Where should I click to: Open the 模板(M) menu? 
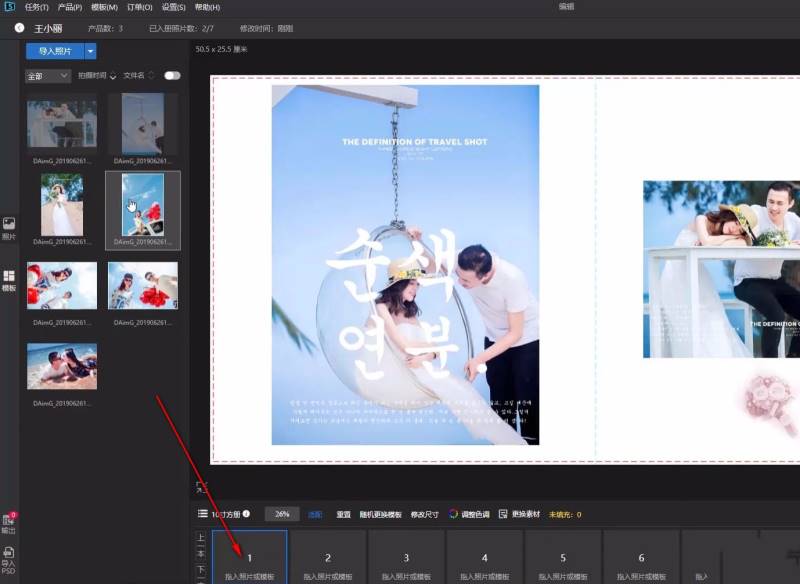[x=104, y=7]
